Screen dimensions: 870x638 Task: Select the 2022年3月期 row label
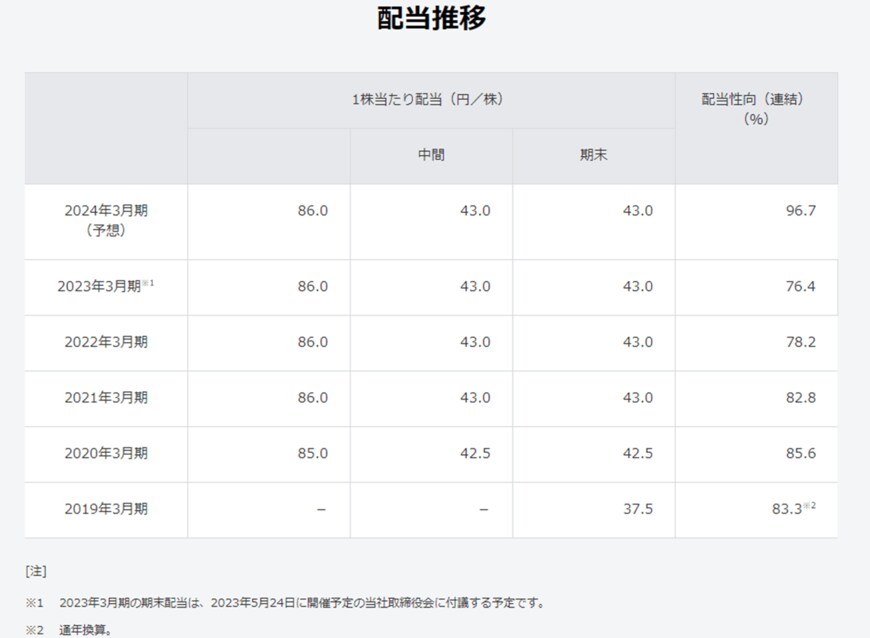tap(106, 343)
